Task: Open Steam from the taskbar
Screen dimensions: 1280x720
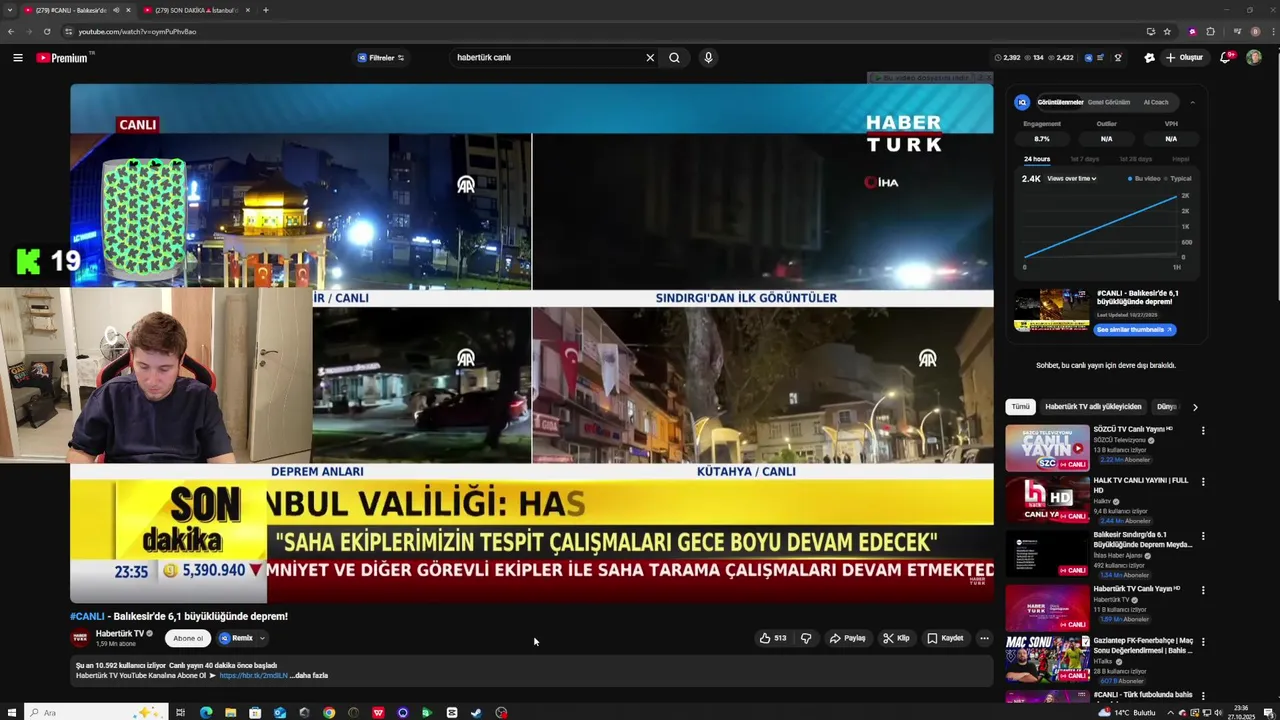Action: pyautogui.click(x=476, y=713)
